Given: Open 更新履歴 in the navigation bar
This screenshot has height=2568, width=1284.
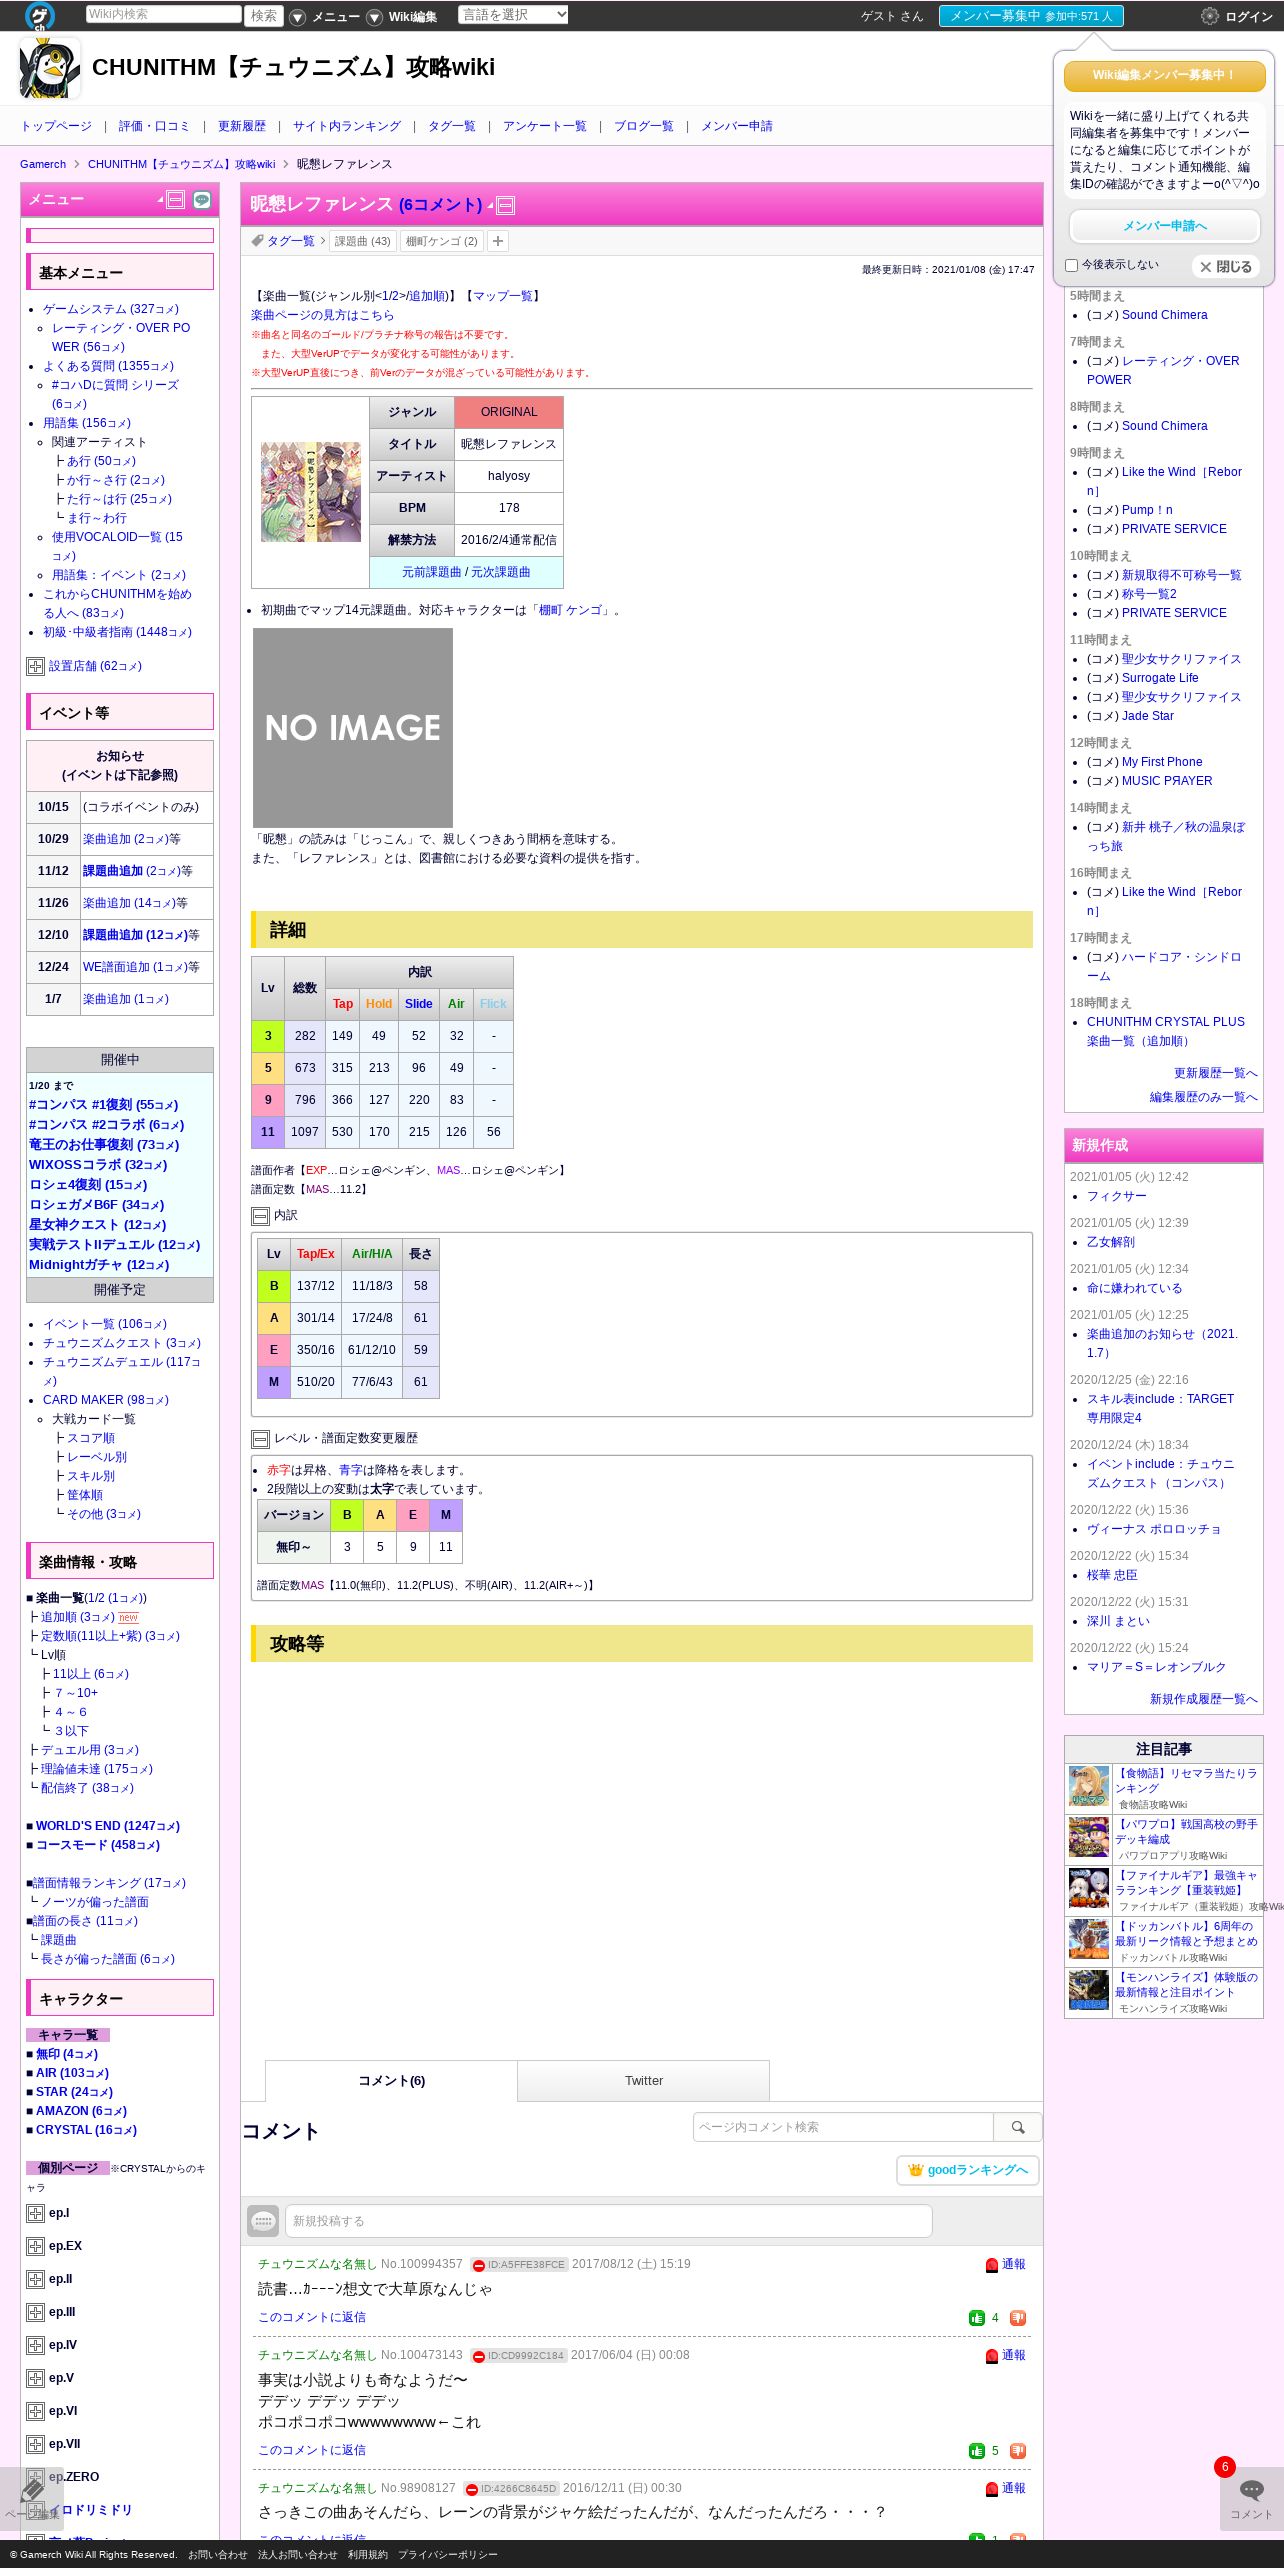Looking at the screenshot, I should coord(242,126).
